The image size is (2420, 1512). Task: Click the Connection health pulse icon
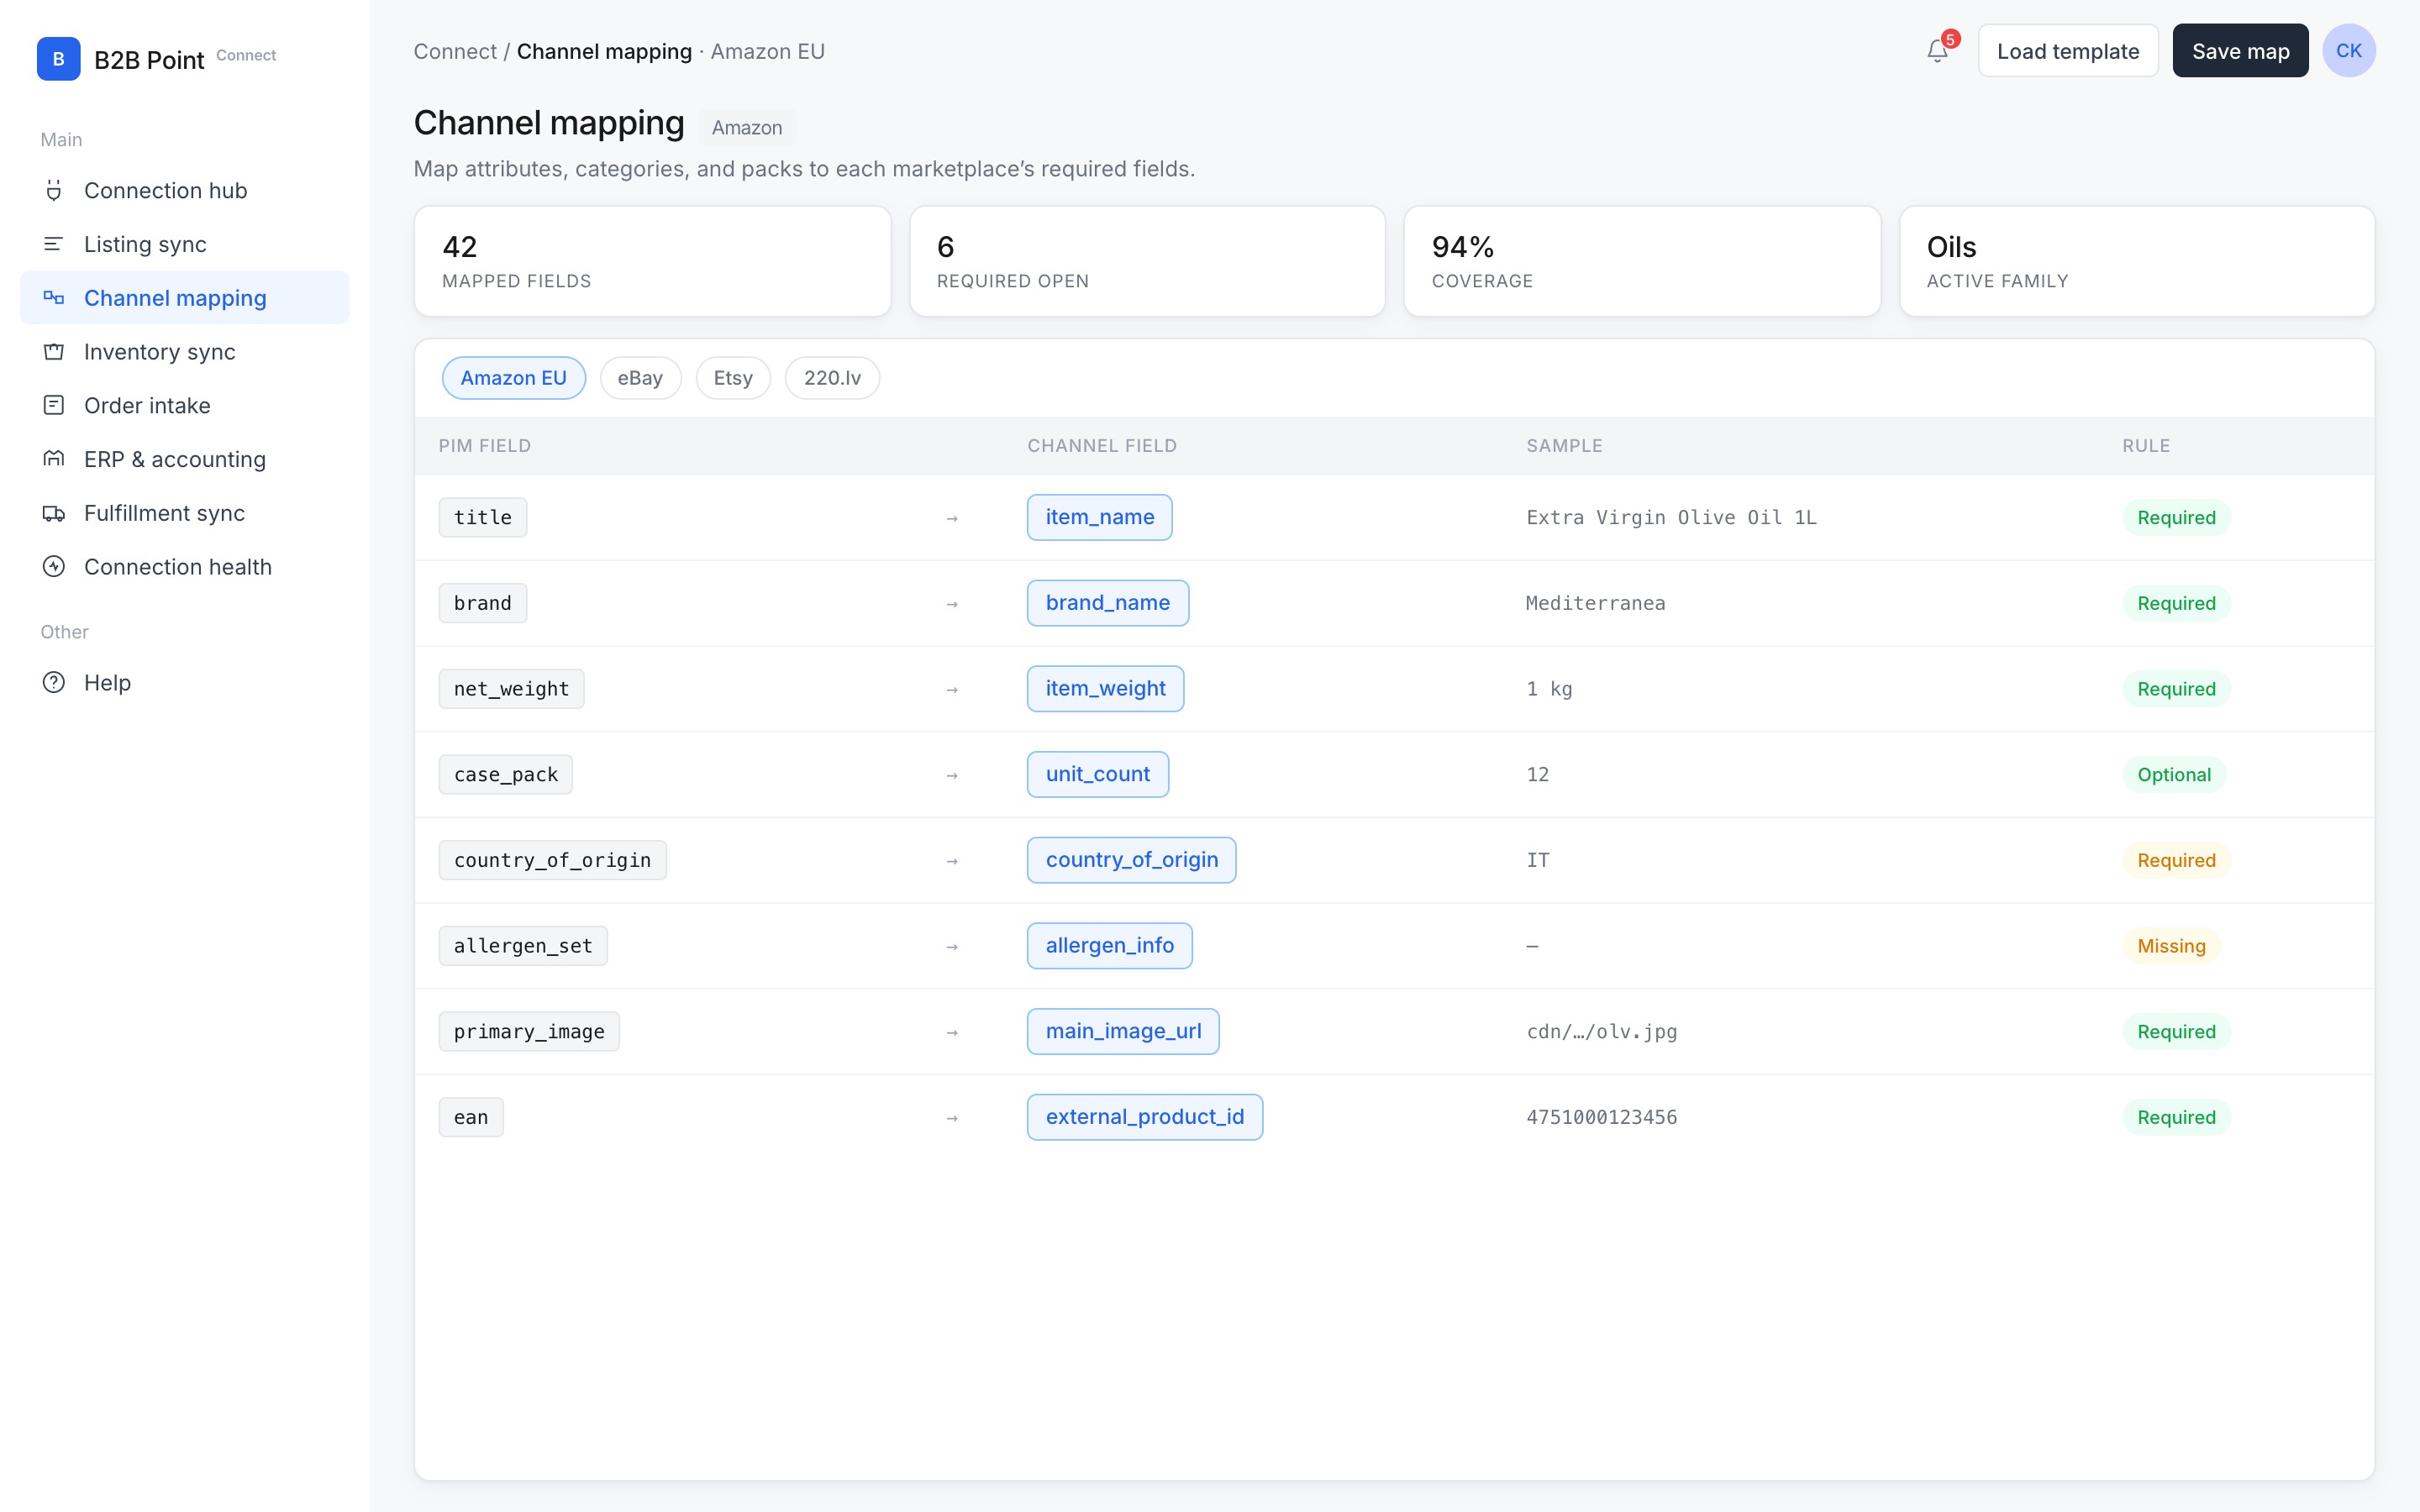(x=54, y=567)
